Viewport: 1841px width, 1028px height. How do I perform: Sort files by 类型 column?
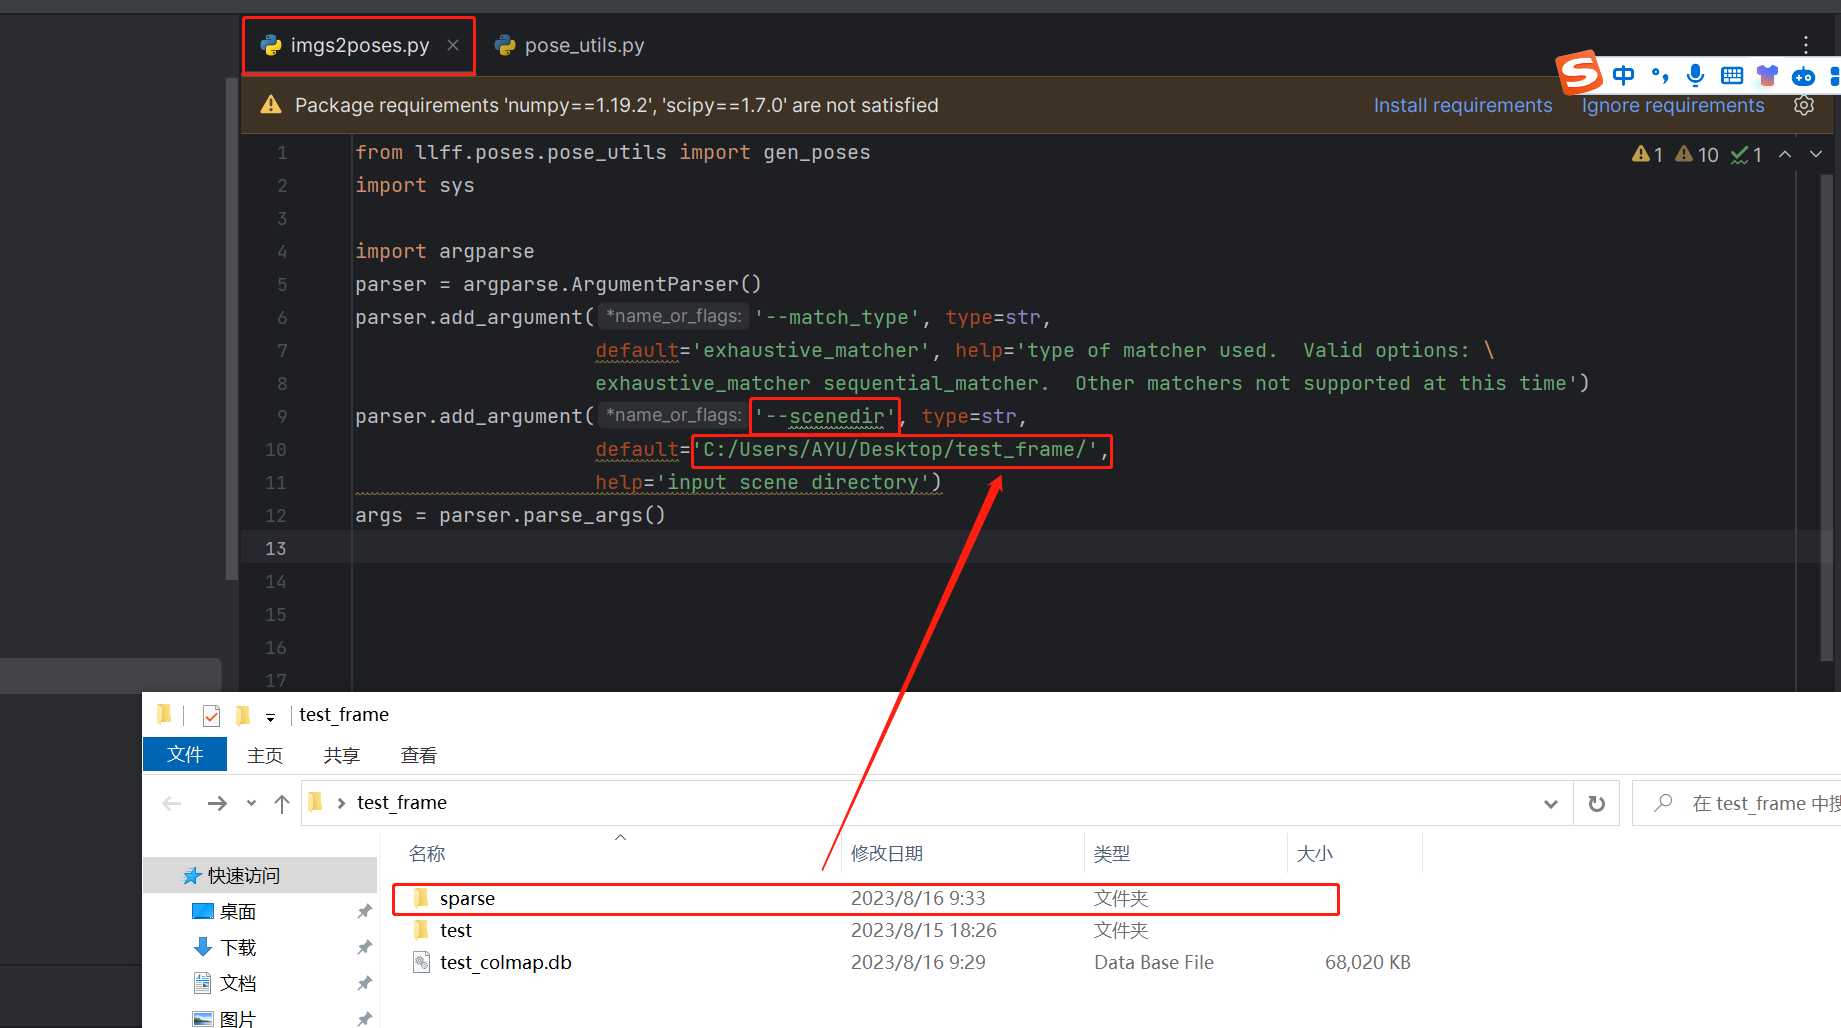[1112, 854]
